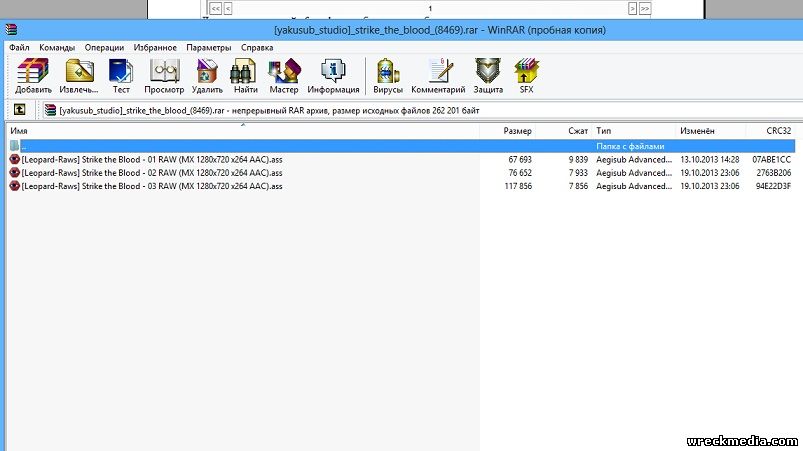Open the Операции menu
Image resolution: width=803 pixels, height=451 pixels.
(x=104, y=47)
